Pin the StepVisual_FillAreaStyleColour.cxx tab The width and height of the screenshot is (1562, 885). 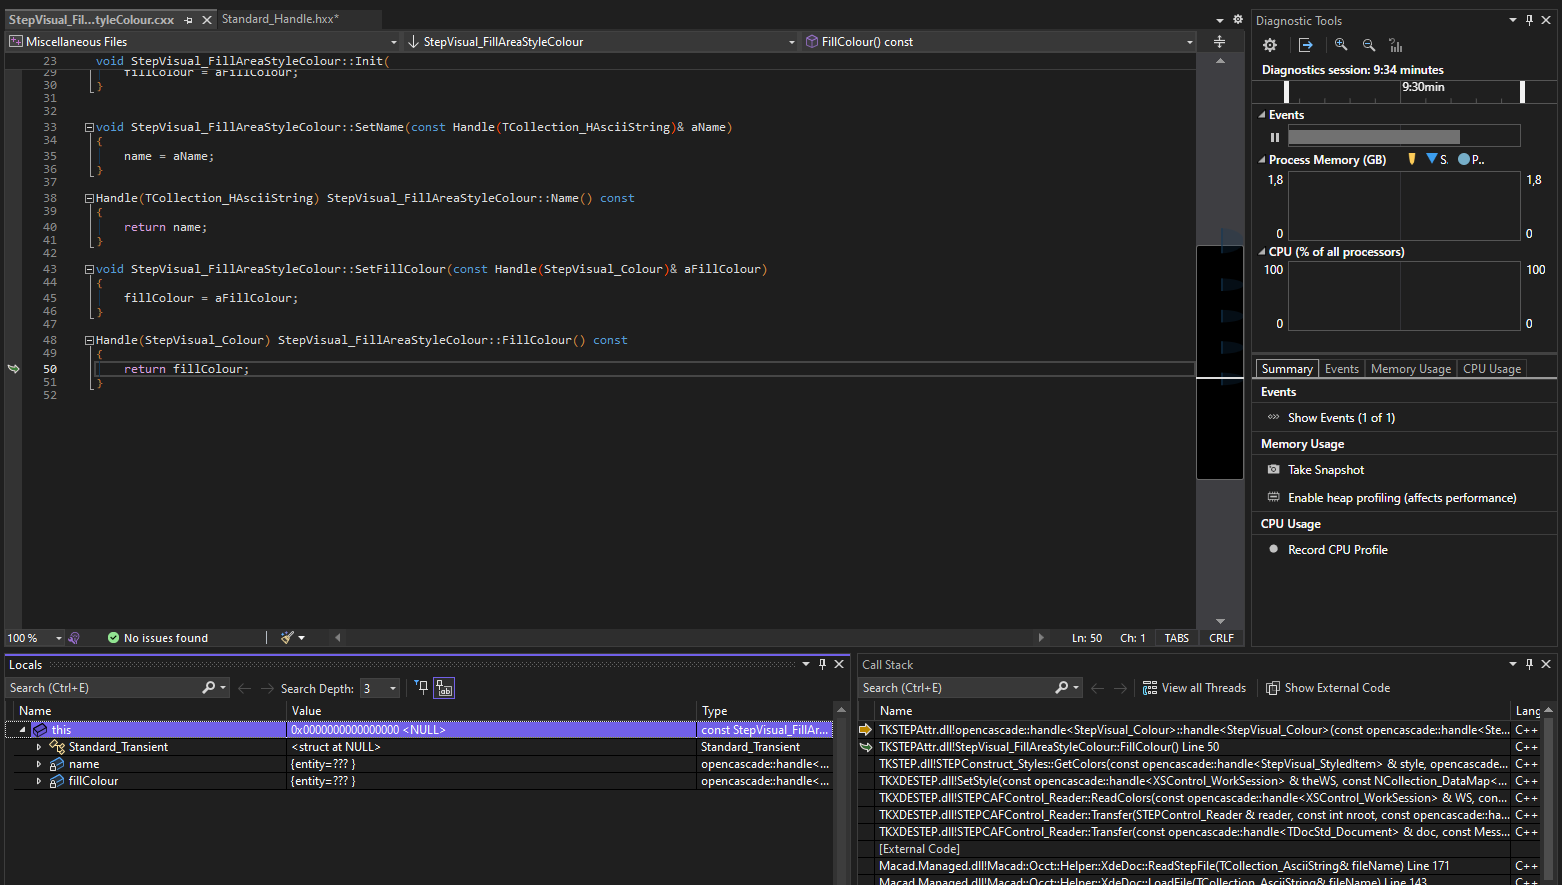[188, 20]
